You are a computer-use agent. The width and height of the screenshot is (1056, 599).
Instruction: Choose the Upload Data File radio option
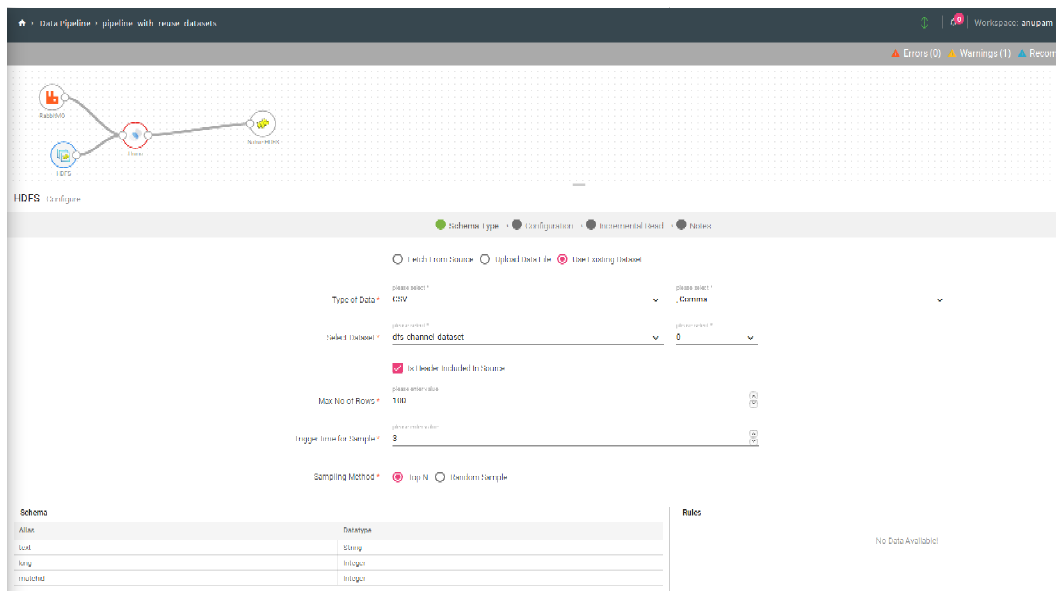click(485, 259)
